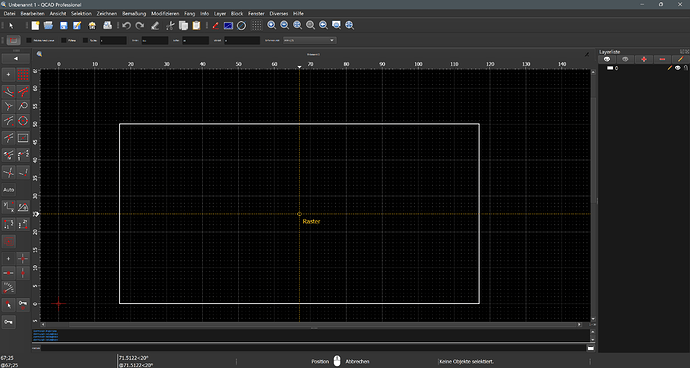Image resolution: width=690 pixels, height=368 pixels.
Task: Select the Snap to Center circle icon
Action: (23, 120)
